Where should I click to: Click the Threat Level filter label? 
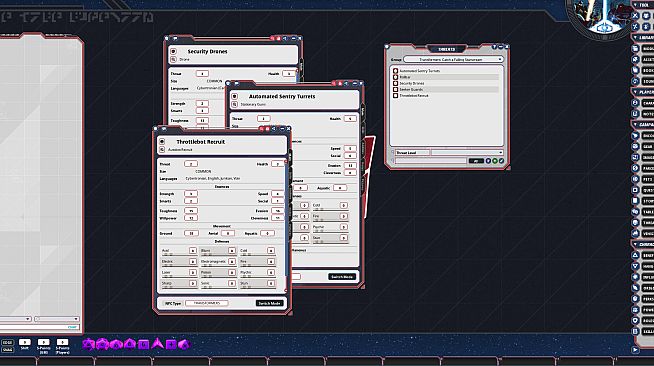(412, 153)
